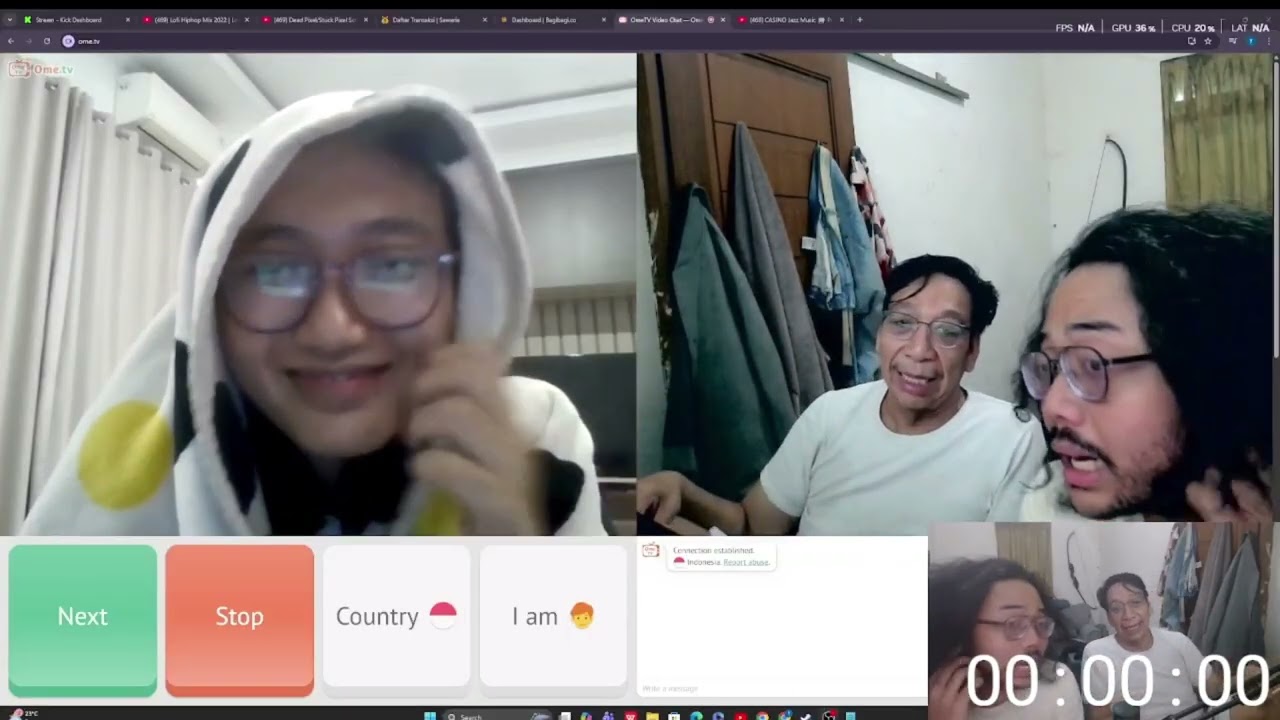1280x720 pixels.
Task: Bookmark this page with the star icon
Action: click(x=1208, y=41)
